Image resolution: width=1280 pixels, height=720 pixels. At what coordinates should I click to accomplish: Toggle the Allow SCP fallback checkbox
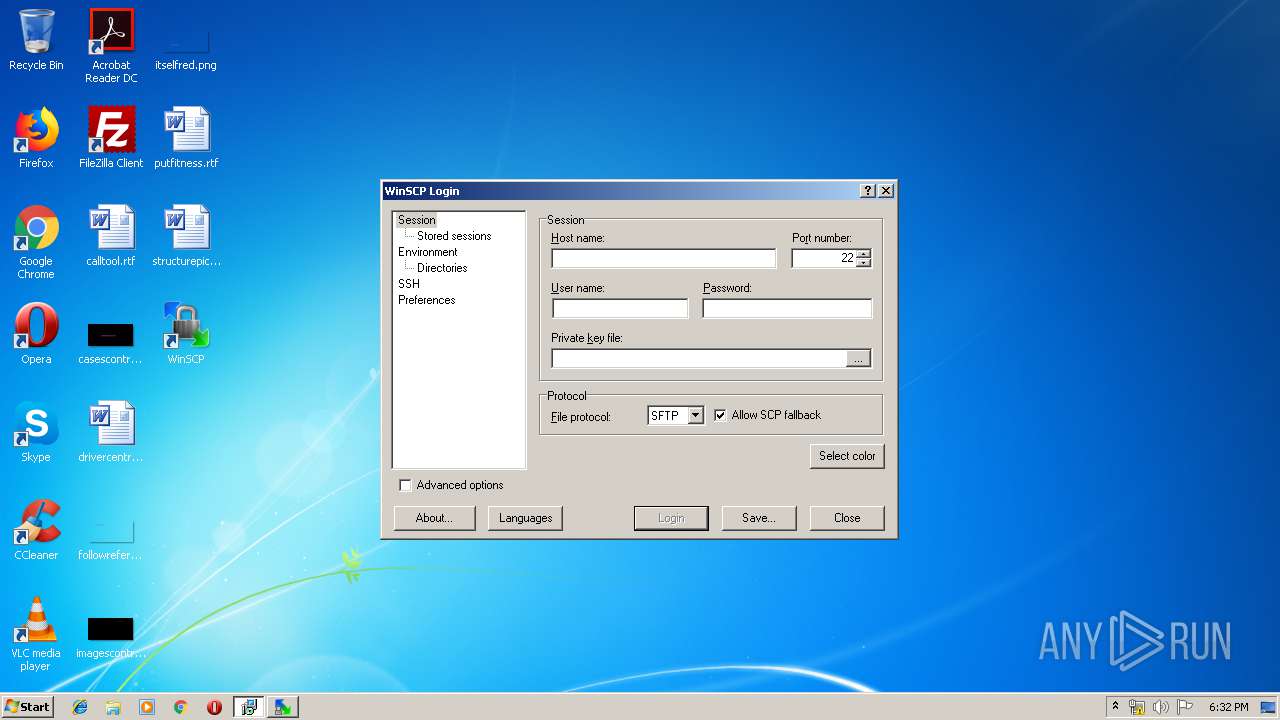point(720,415)
